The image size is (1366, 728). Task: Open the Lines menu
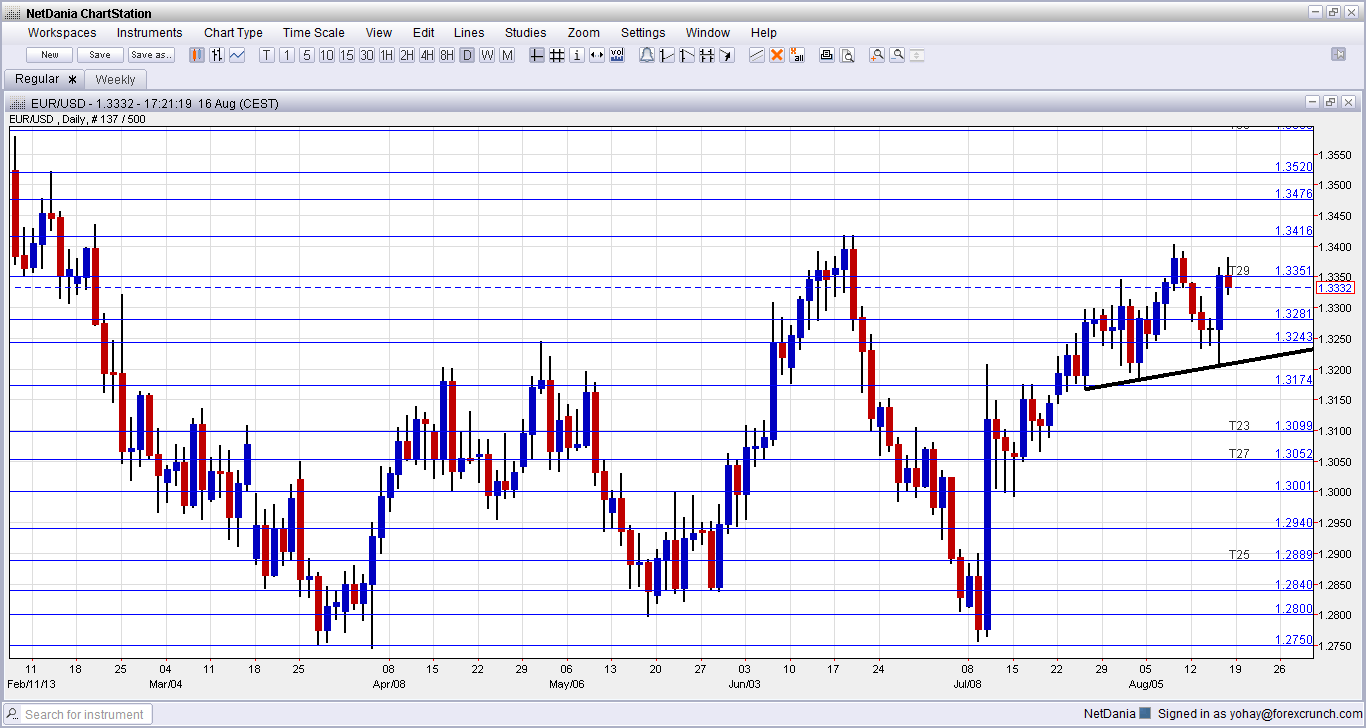(469, 33)
